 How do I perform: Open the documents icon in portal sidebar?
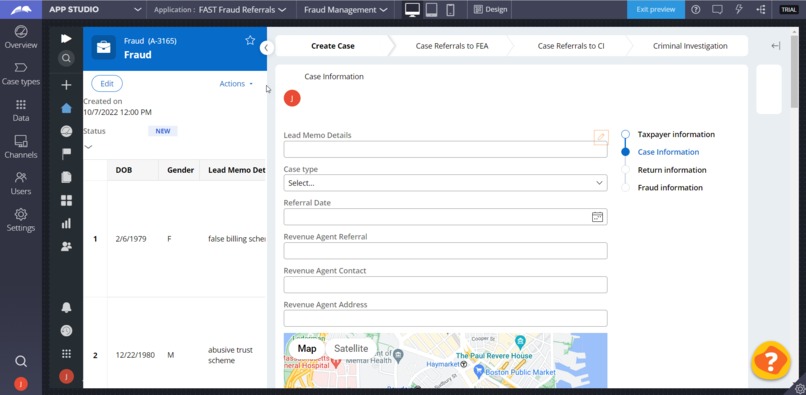coord(66,177)
